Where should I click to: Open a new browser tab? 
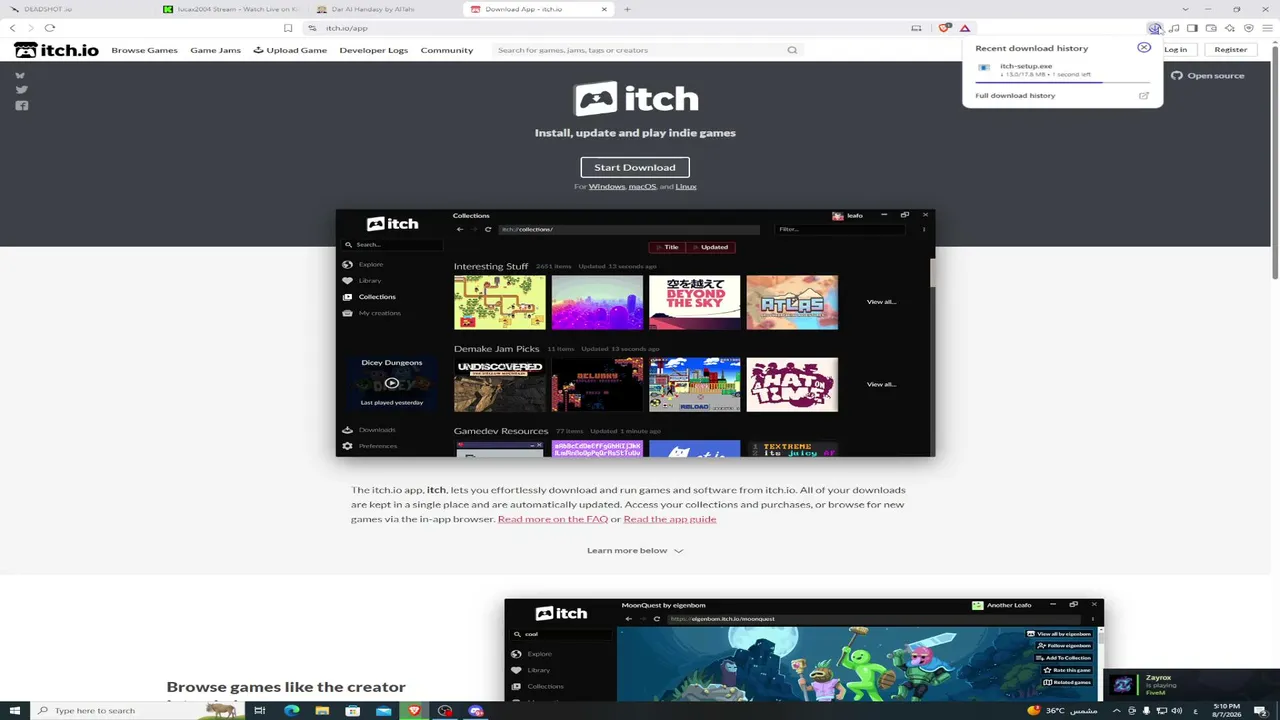tap(627, 9)
